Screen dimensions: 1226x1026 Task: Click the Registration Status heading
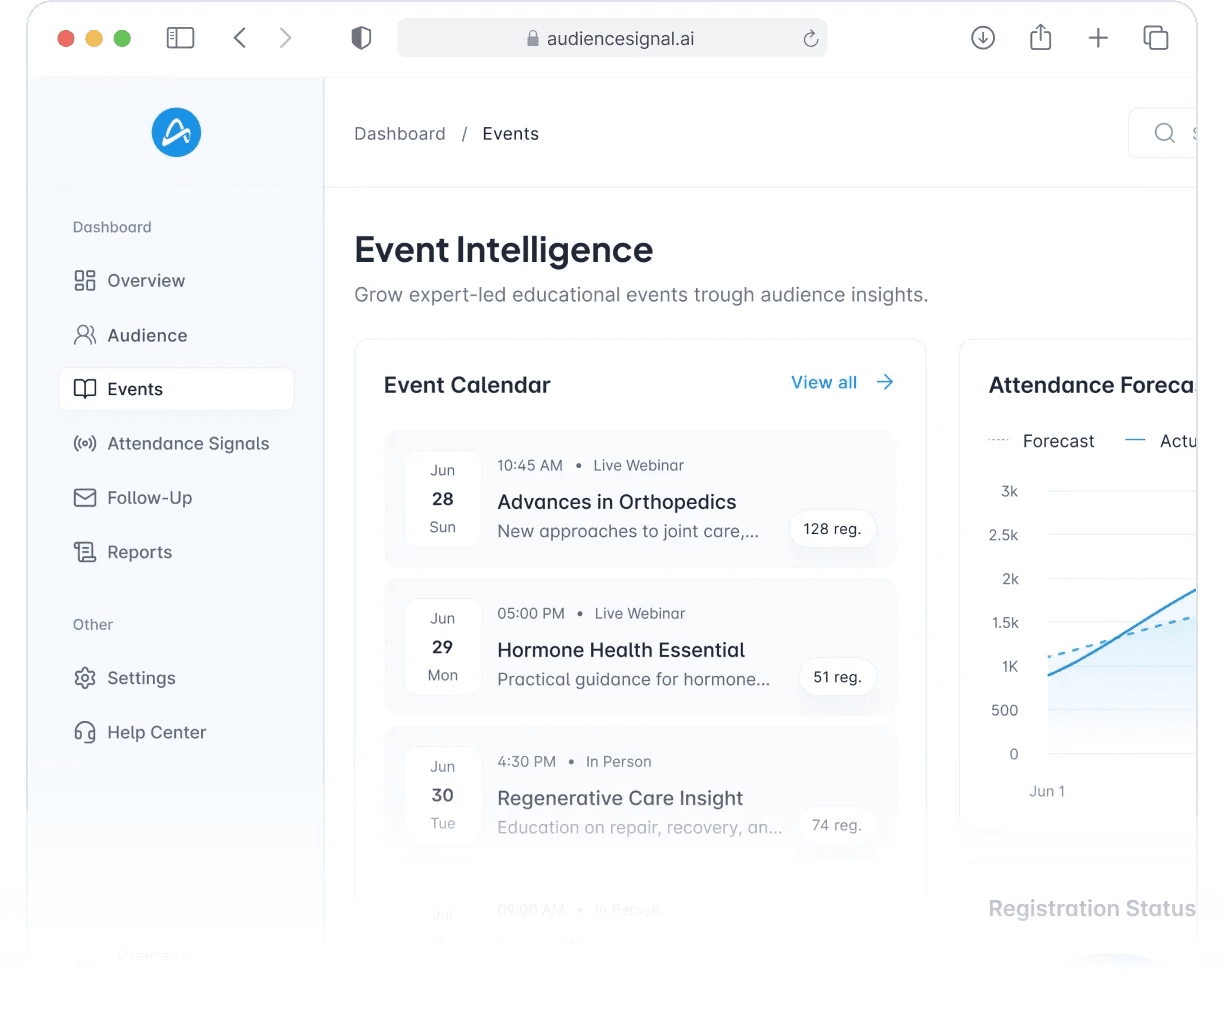point(1092,909)
